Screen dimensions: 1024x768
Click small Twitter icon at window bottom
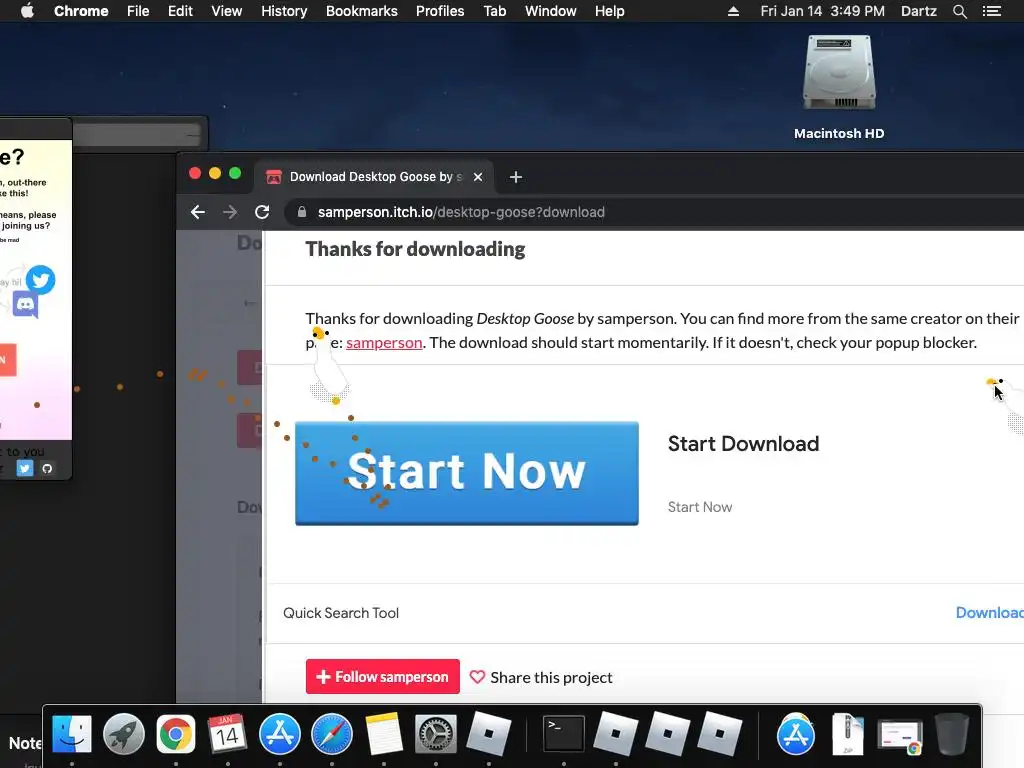click(25, 468)
